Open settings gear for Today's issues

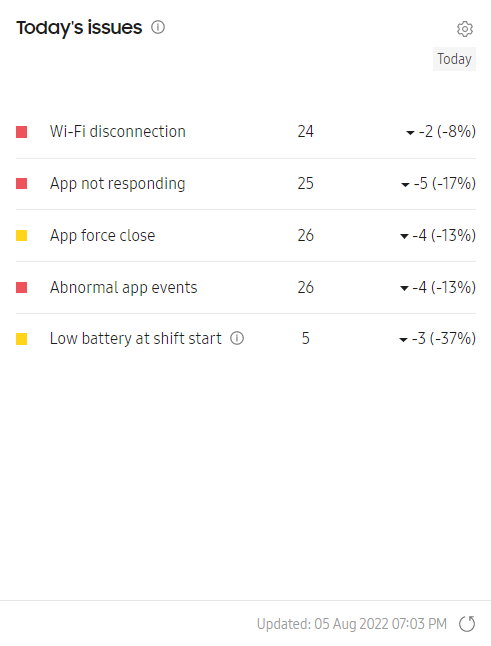coord(465,29)
